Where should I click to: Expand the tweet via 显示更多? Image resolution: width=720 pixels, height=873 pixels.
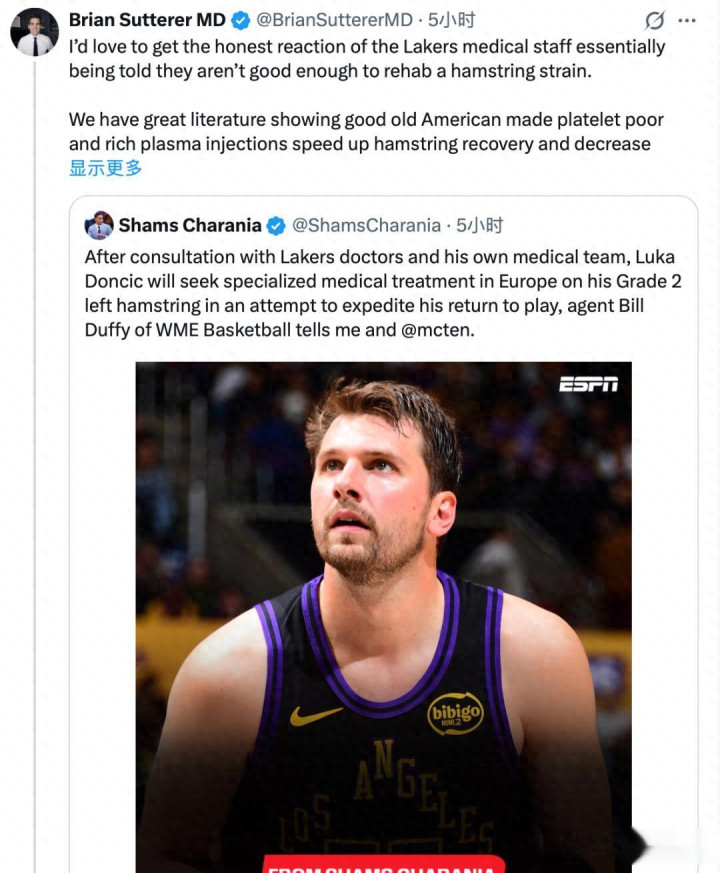coord(105,168)
